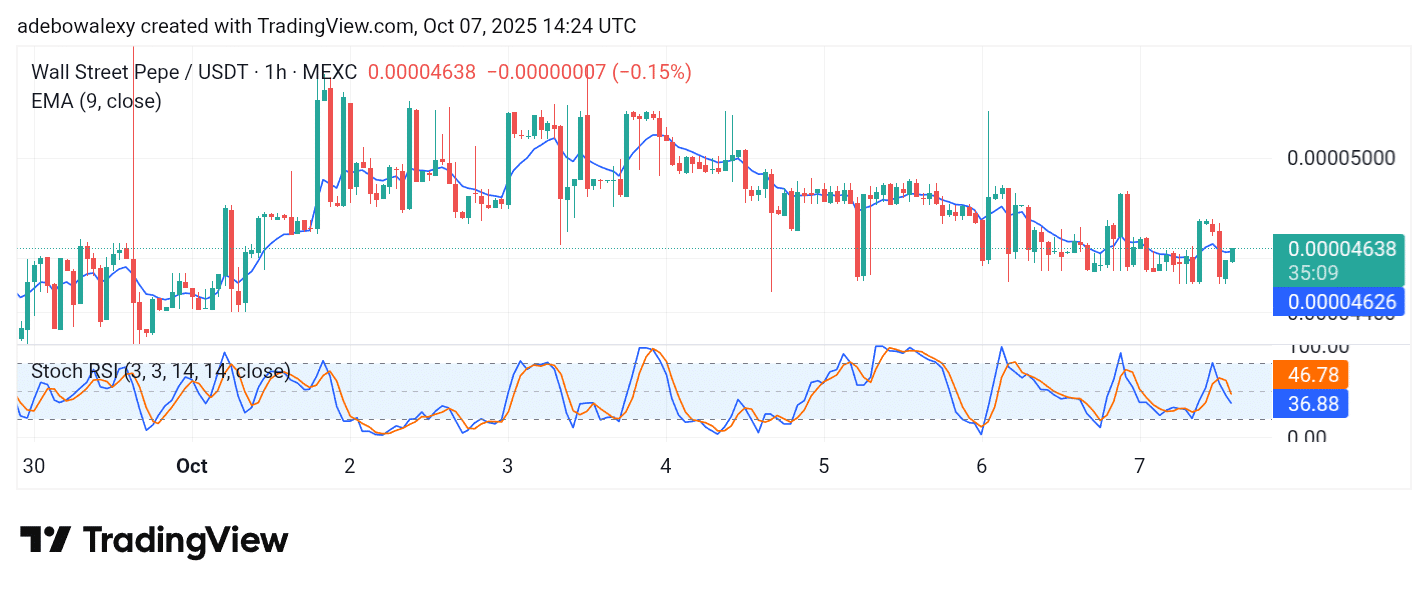Click the blue Stoch RSI value 36.88

(1310, 403)
